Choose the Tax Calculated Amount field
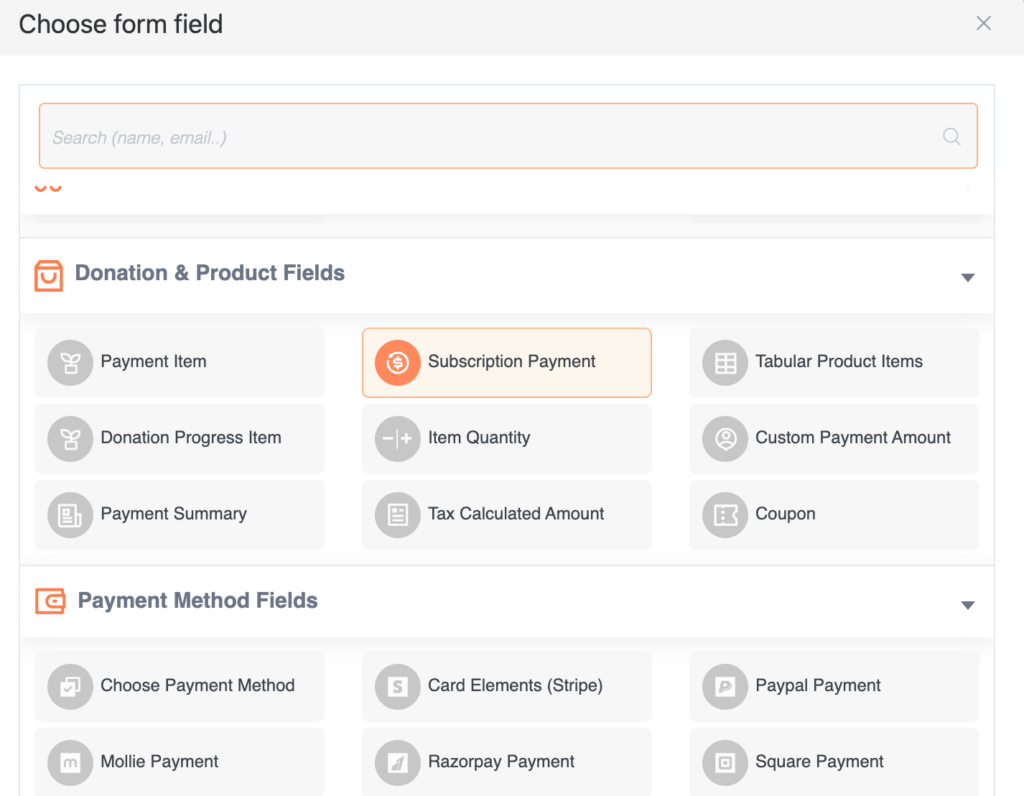1024x796 pixels. pyautogui.click(x=507, y=515)
